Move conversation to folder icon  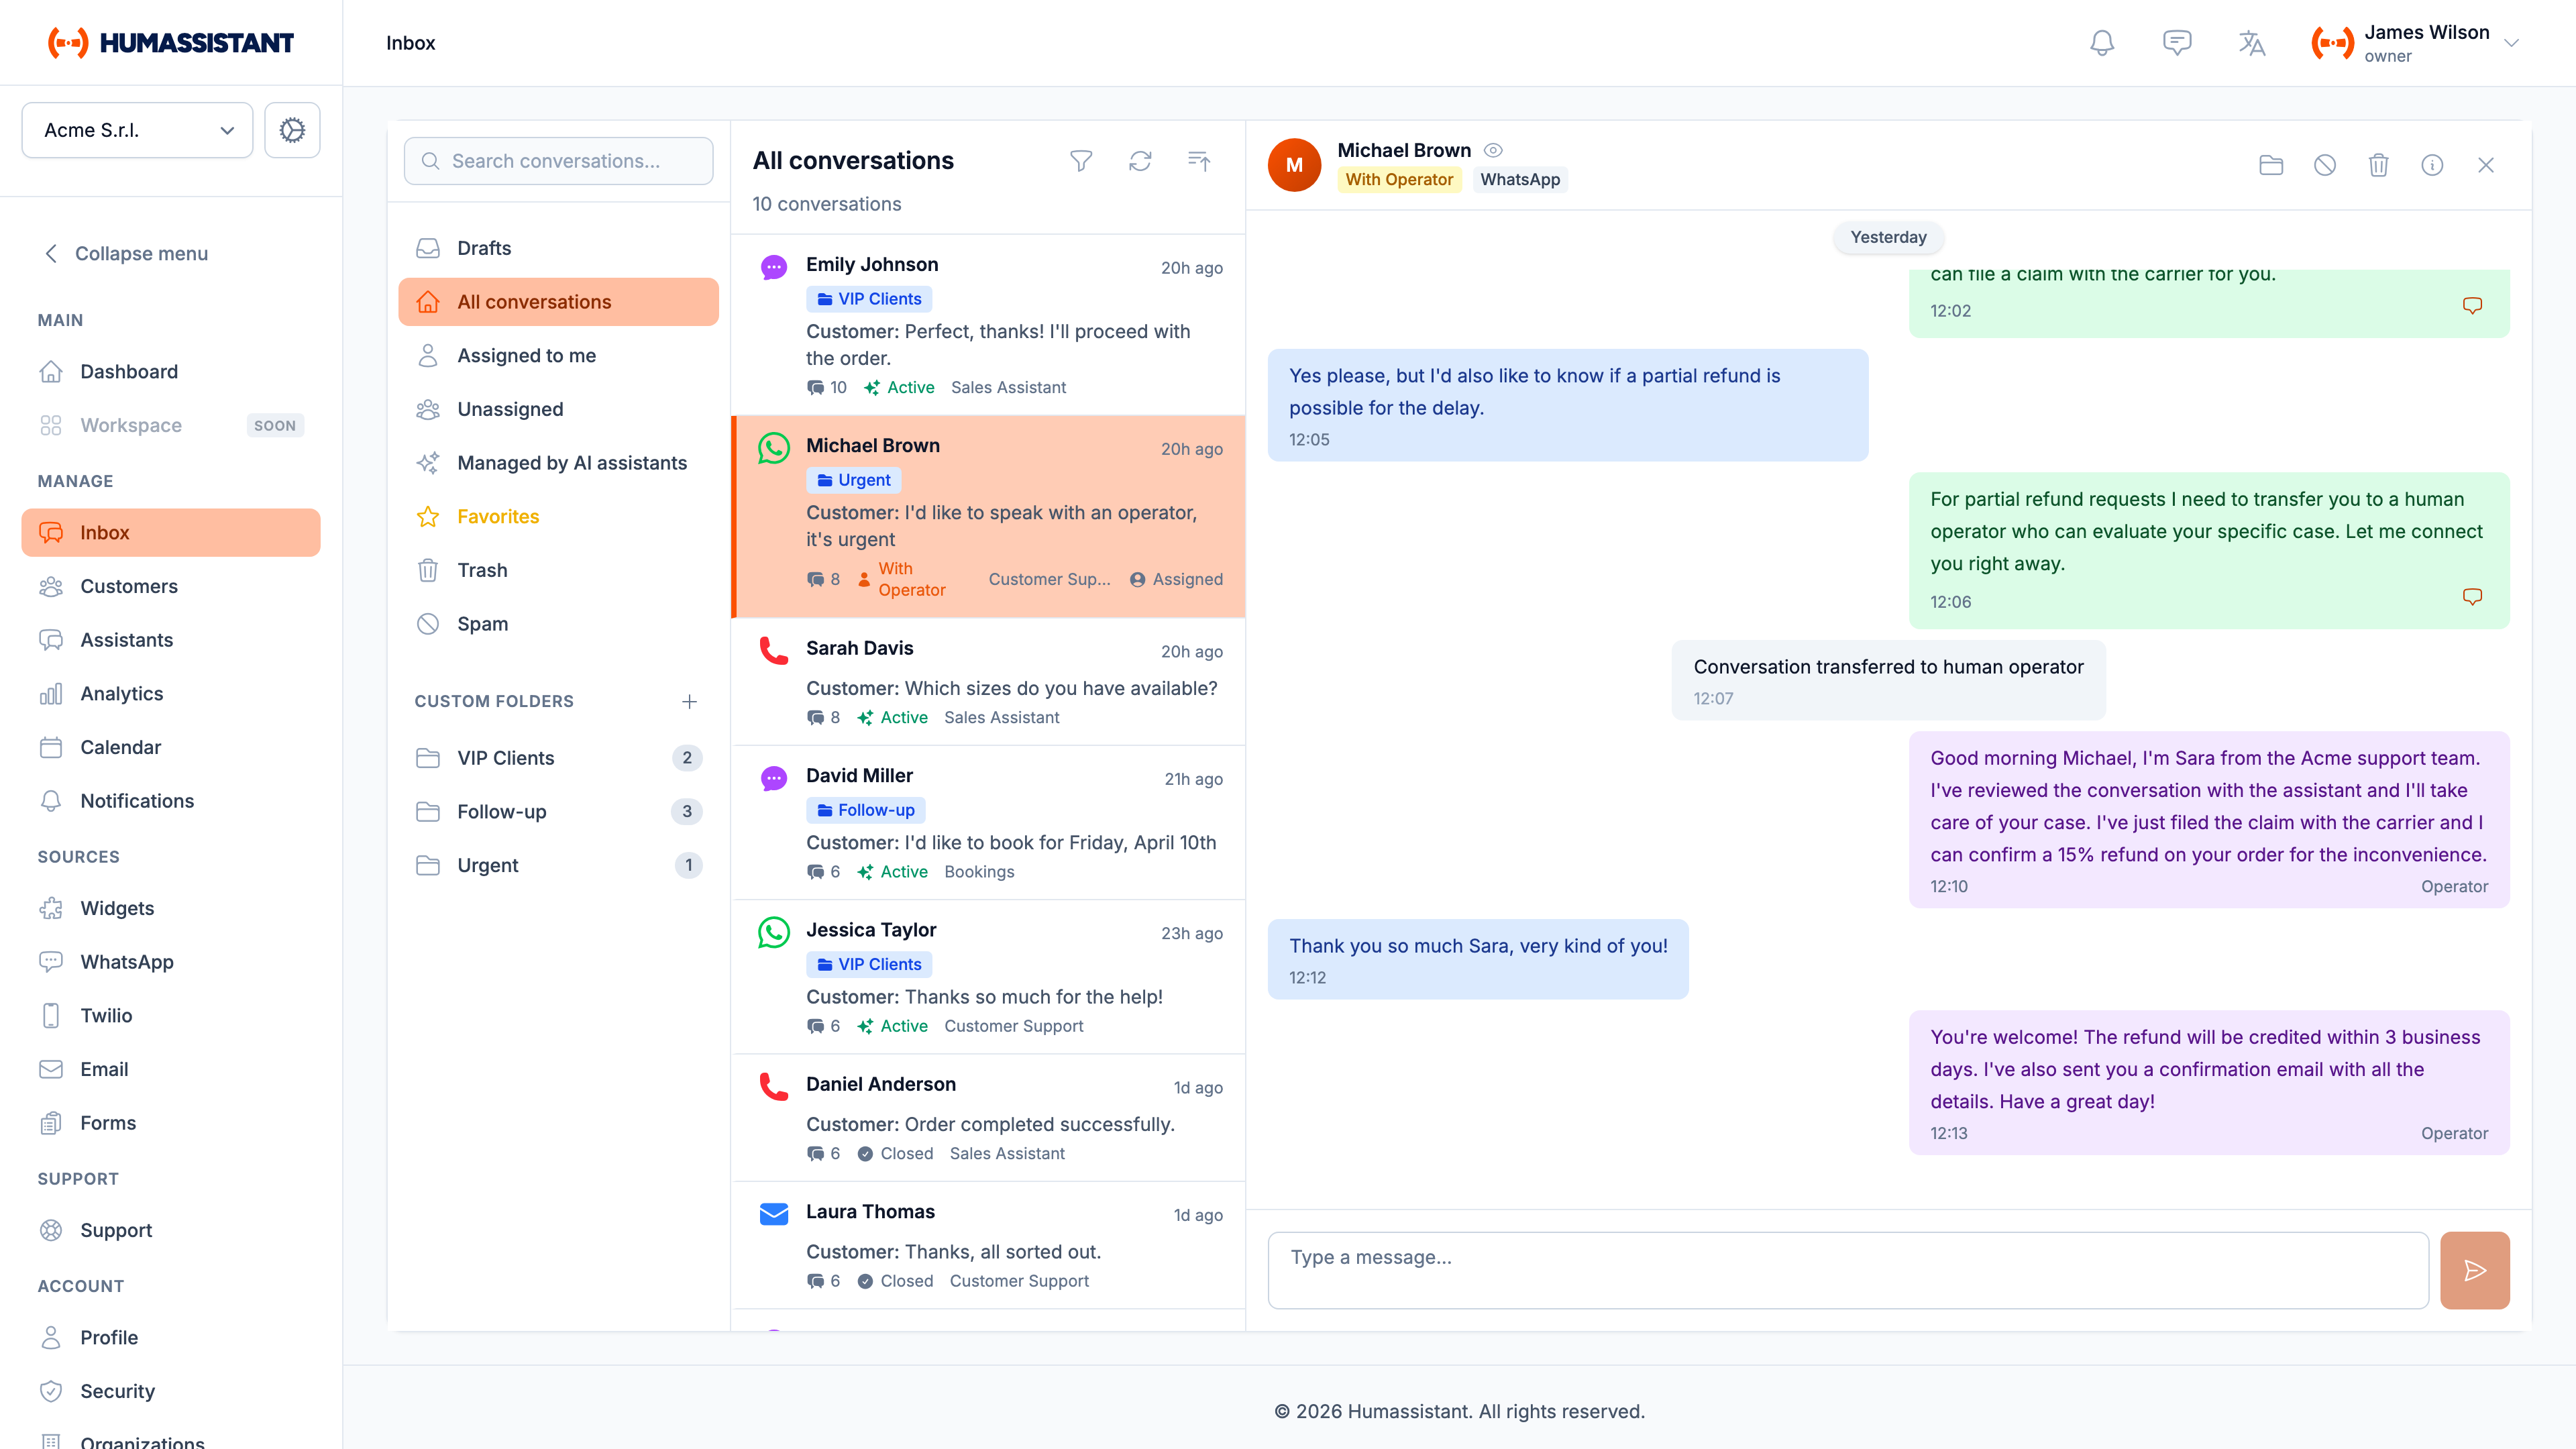coord(2271,165)
